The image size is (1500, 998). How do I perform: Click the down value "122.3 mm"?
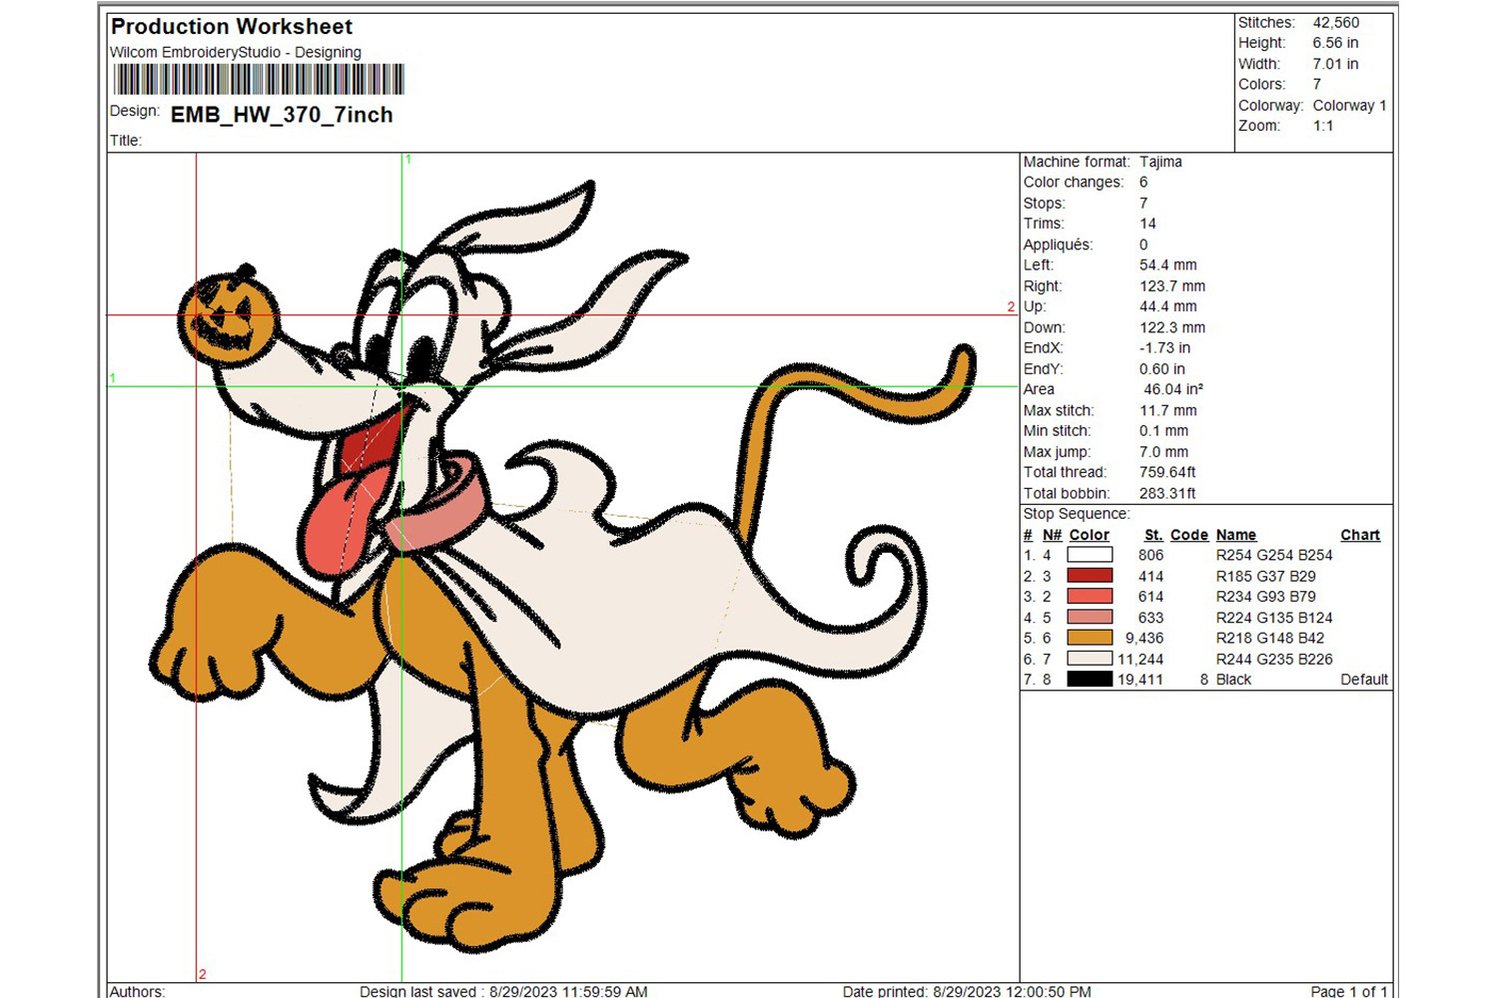[x=1172, y=327]
